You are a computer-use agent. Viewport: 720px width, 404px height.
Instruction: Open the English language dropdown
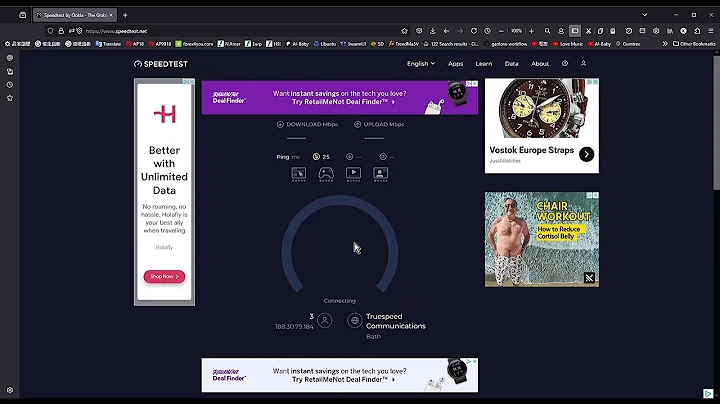pyautogui.click(x=421, y=64)
